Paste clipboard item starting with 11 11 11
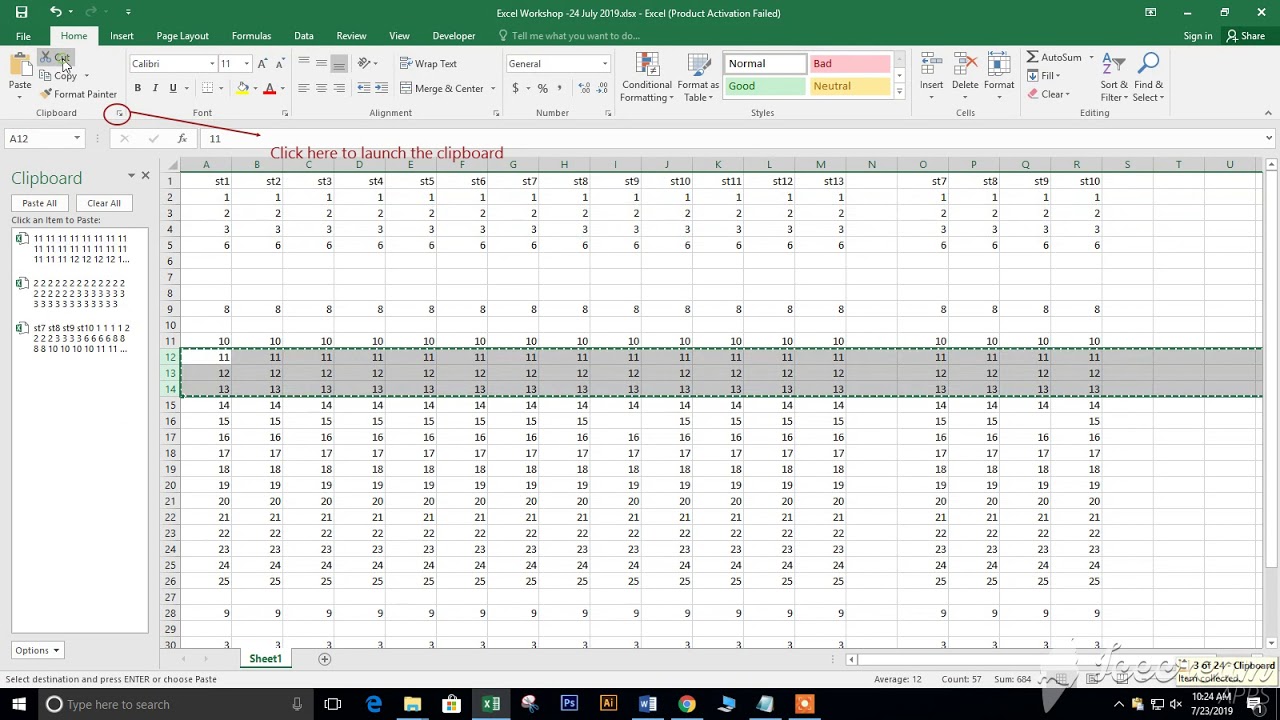 [x=80, y=249]
